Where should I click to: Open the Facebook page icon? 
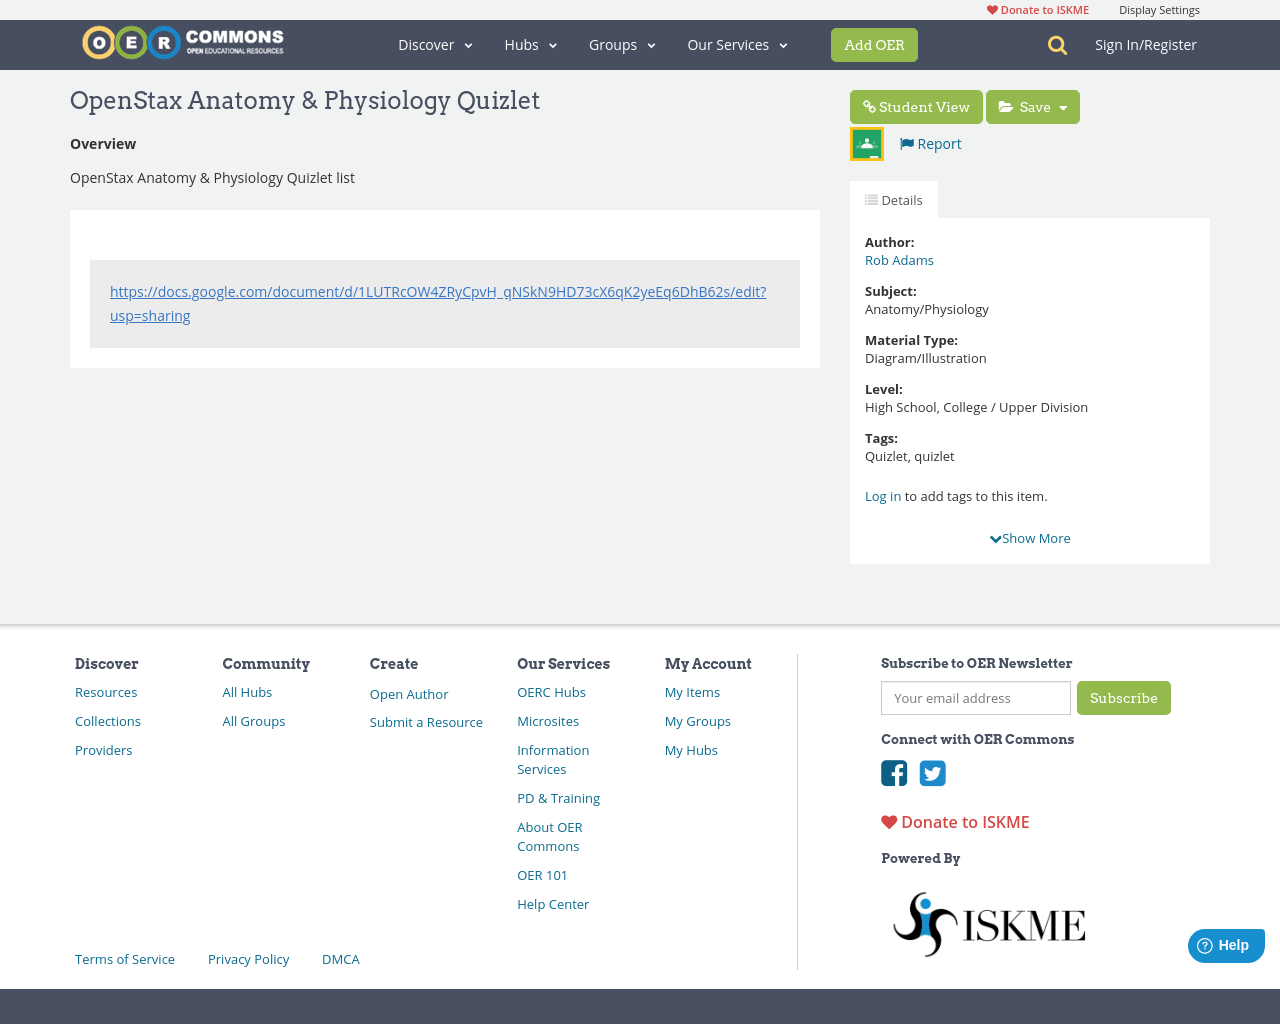click(894, 773)
